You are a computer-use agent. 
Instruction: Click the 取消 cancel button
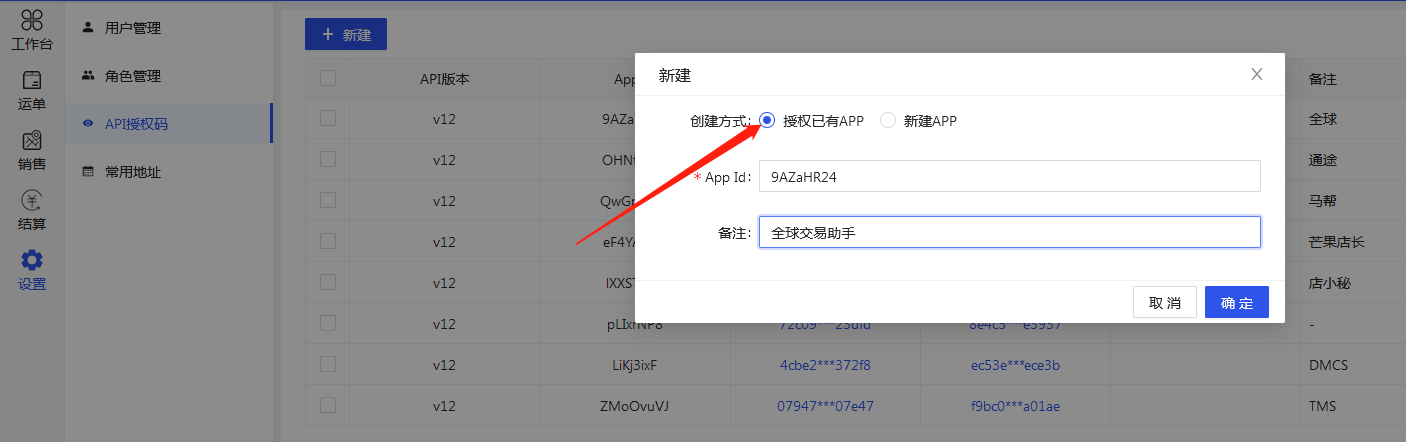(1164, 303)
